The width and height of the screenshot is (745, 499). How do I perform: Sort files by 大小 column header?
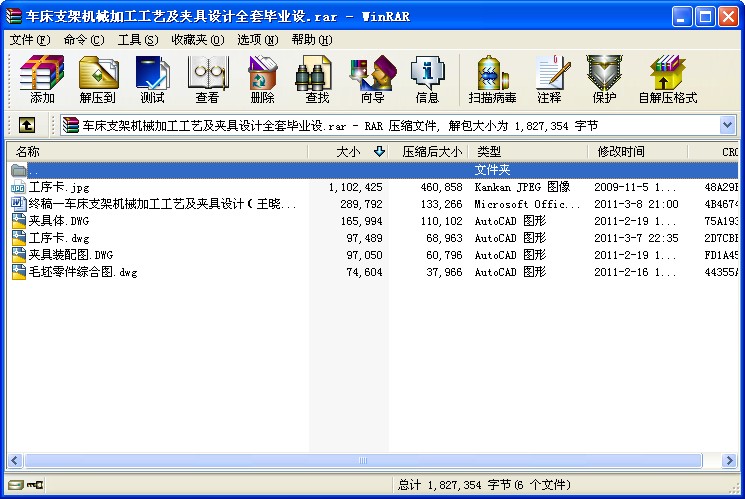point(348,152)
